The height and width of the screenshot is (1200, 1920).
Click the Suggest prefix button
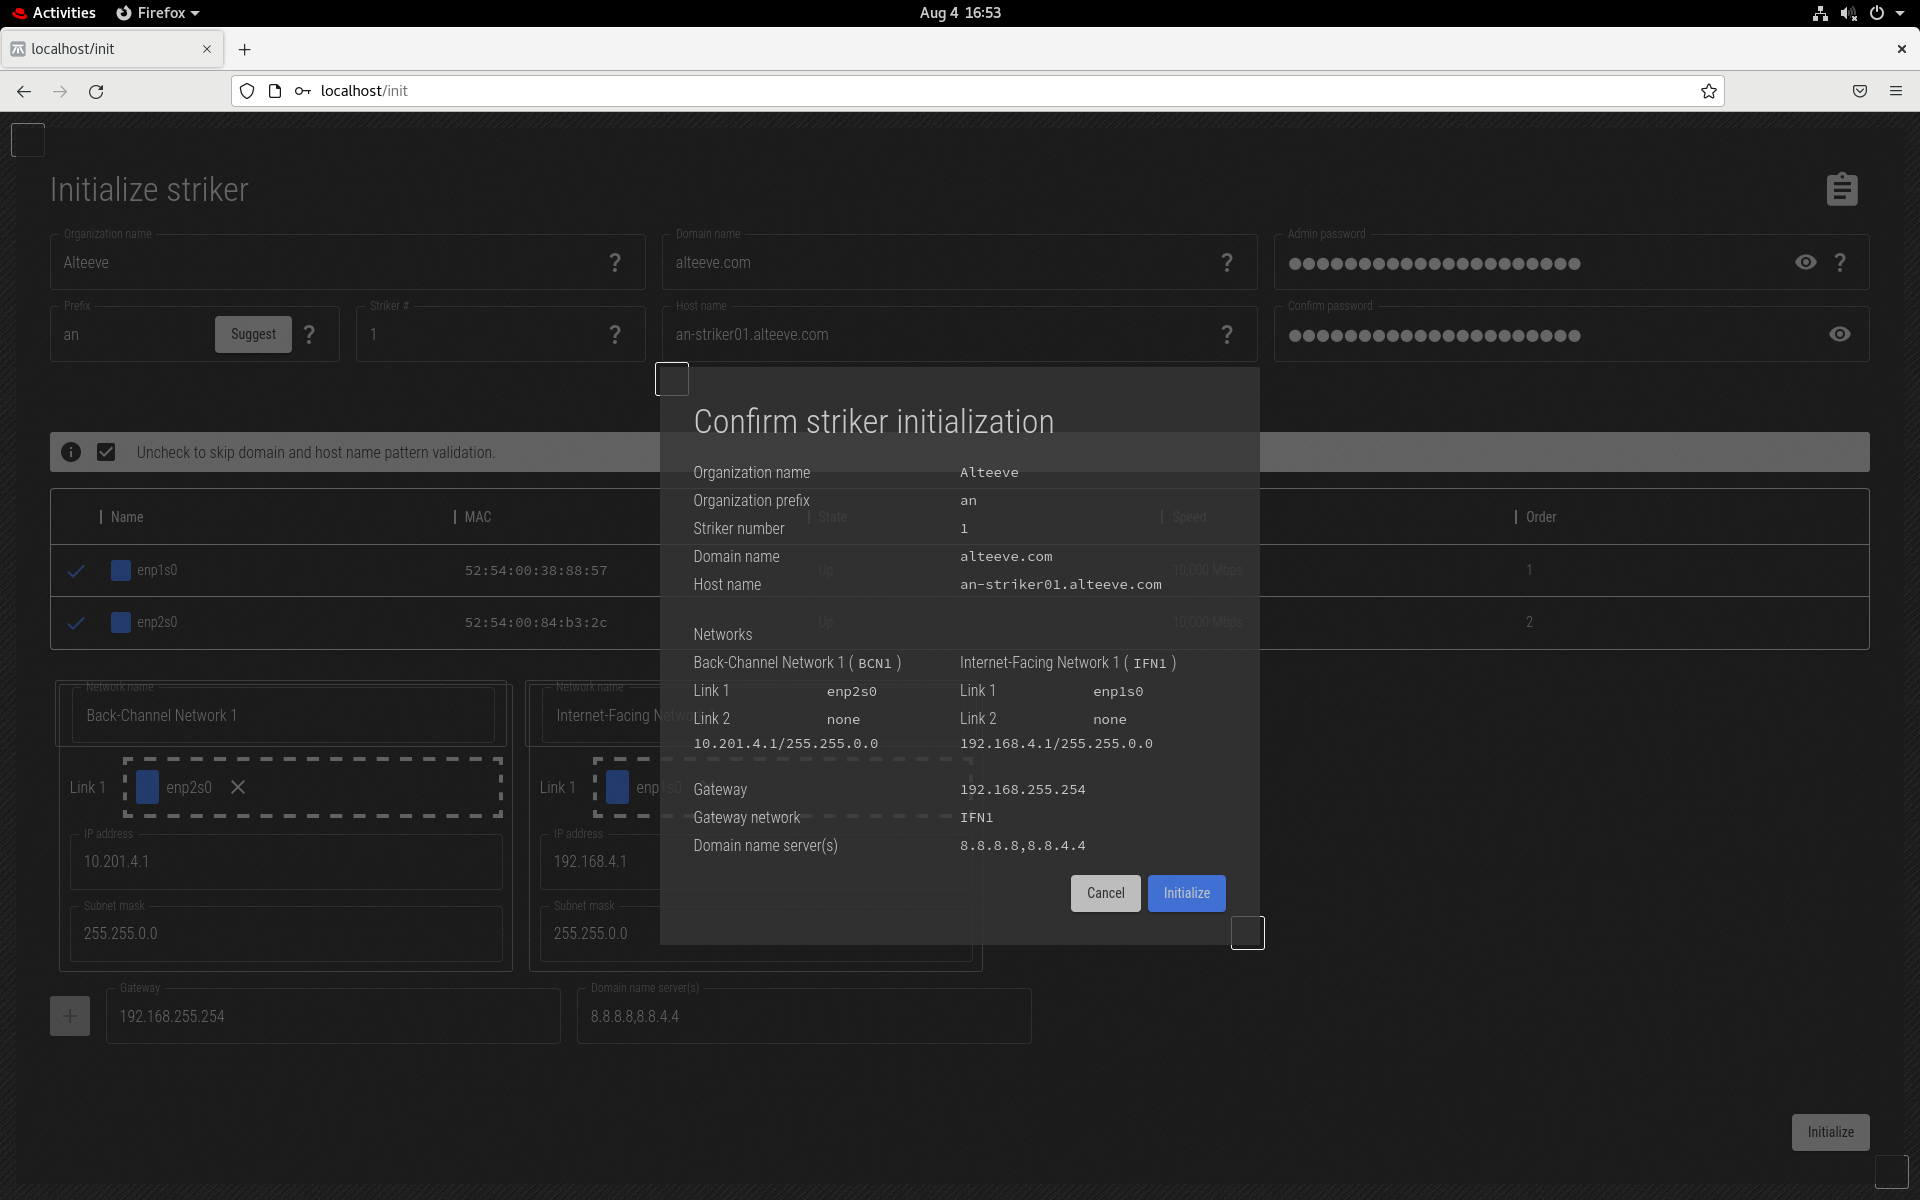253,334
